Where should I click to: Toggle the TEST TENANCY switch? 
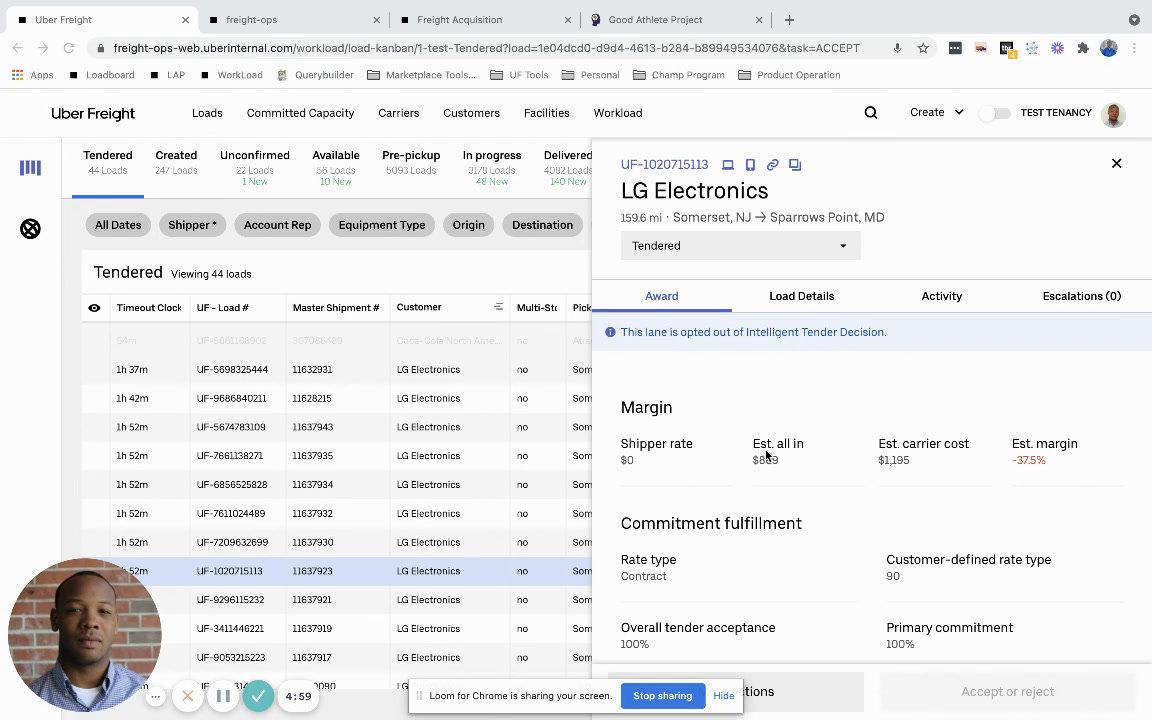[x=995, y=113]
